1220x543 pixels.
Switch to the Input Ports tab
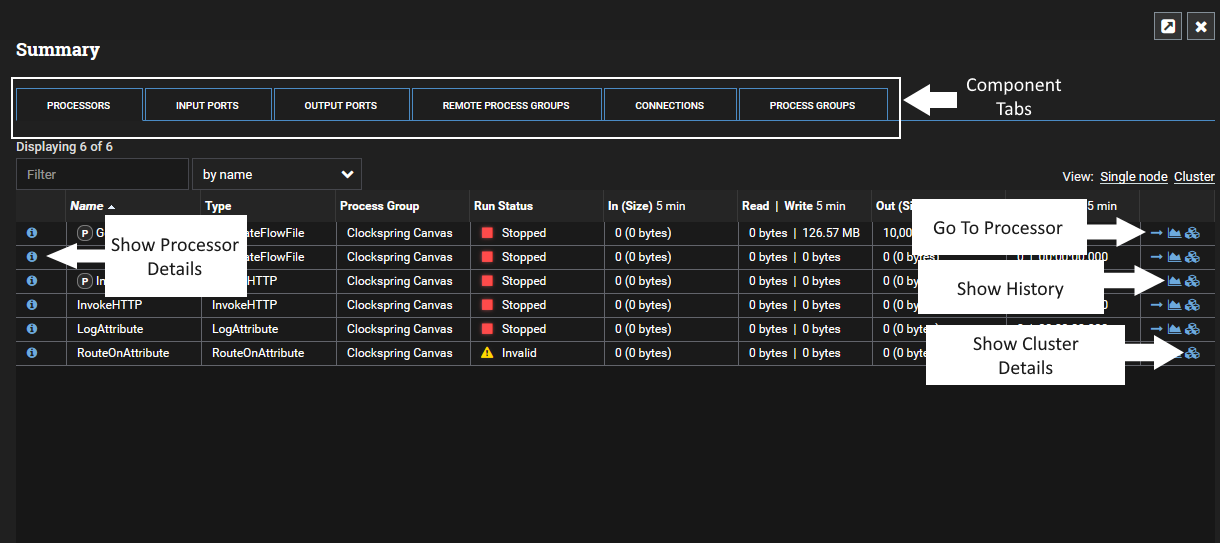point(207,105)
